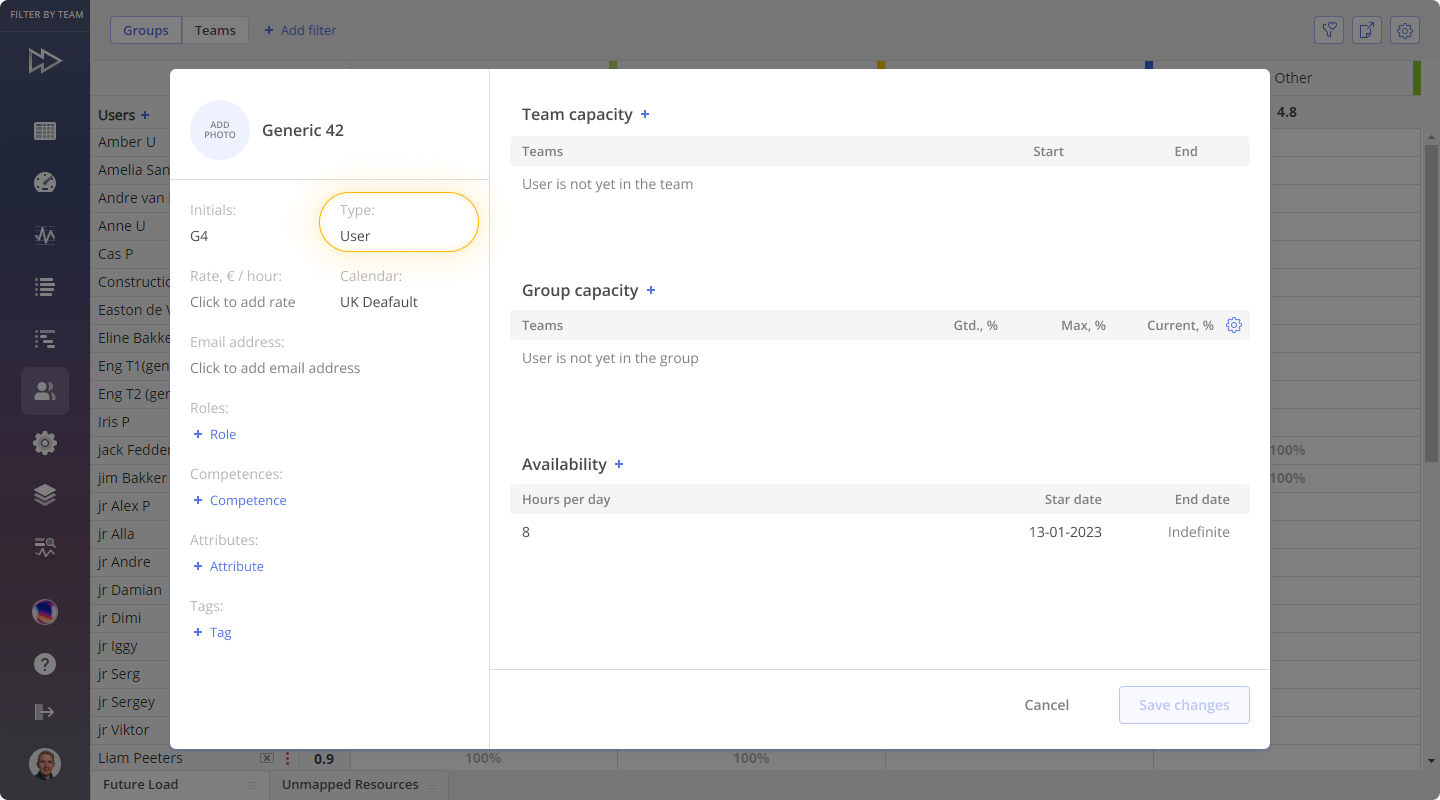Open the pulse activity icon in sidebar
Viewport: 1440px width, 800px height.
45,235
